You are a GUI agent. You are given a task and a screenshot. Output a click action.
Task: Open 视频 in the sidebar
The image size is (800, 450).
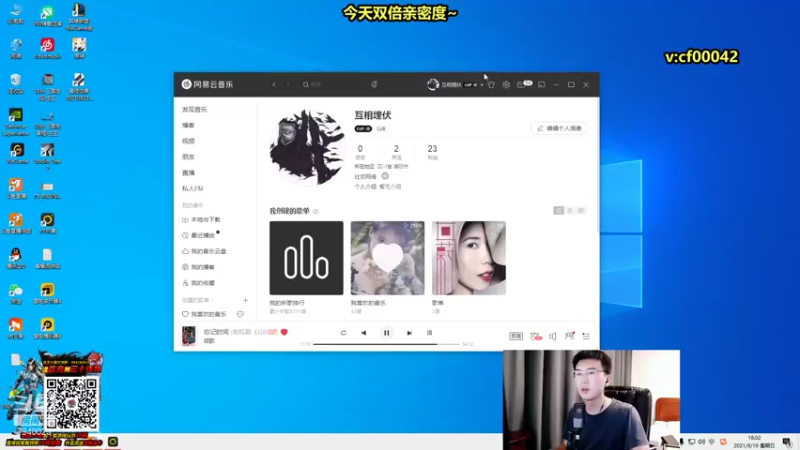pos(188,141)
